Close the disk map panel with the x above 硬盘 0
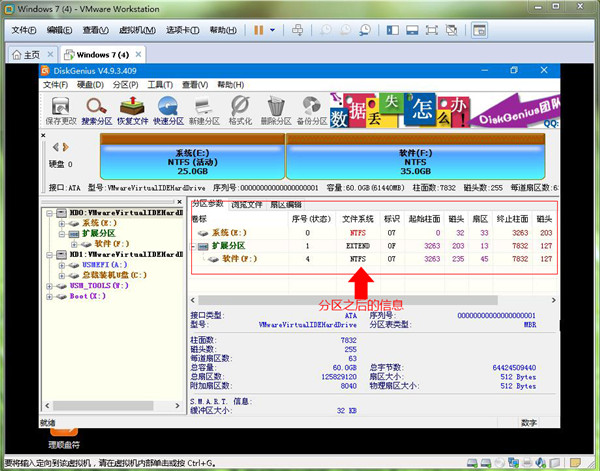Image resolution: width=600 pixels, height=471 pixels. [43, 135]
